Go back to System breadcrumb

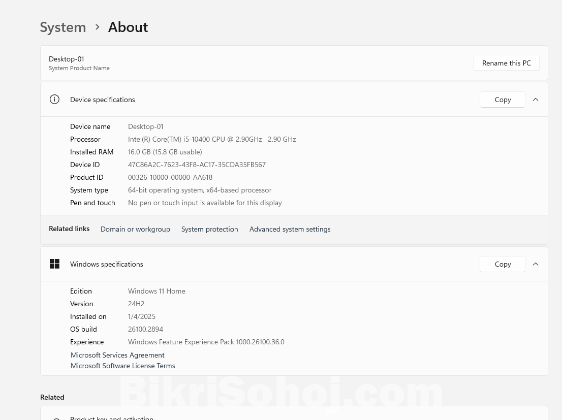[x=63, y=27]
